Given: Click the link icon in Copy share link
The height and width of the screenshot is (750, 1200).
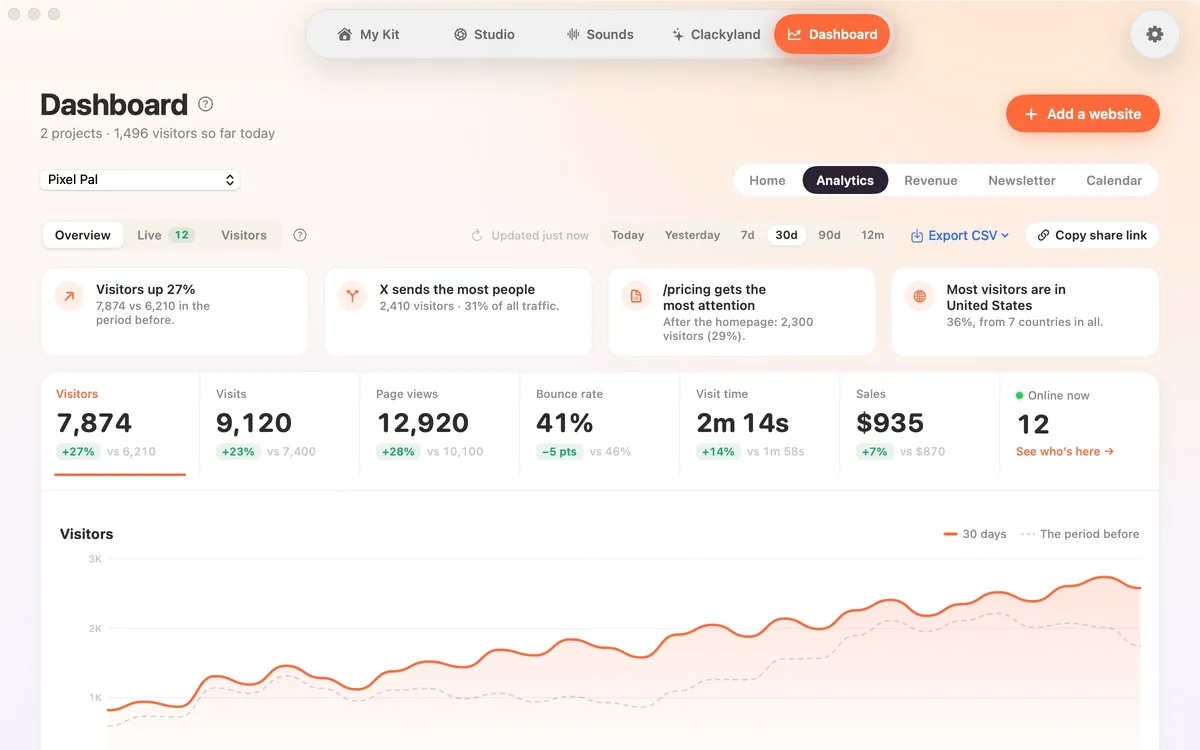Looking at the screenshot, I should click(x=1044, y=235).
